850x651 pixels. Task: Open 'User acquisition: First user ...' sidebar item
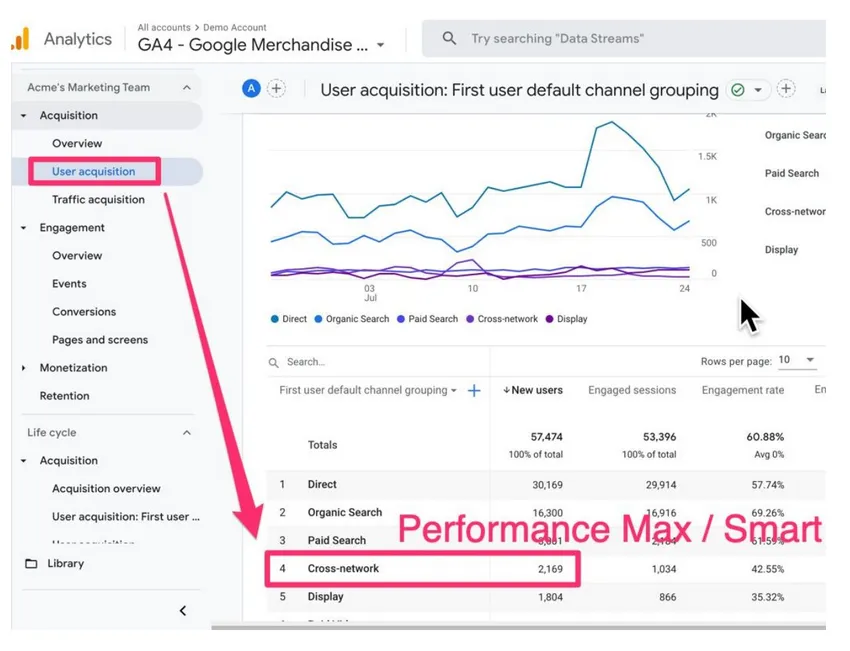point(126,517)
